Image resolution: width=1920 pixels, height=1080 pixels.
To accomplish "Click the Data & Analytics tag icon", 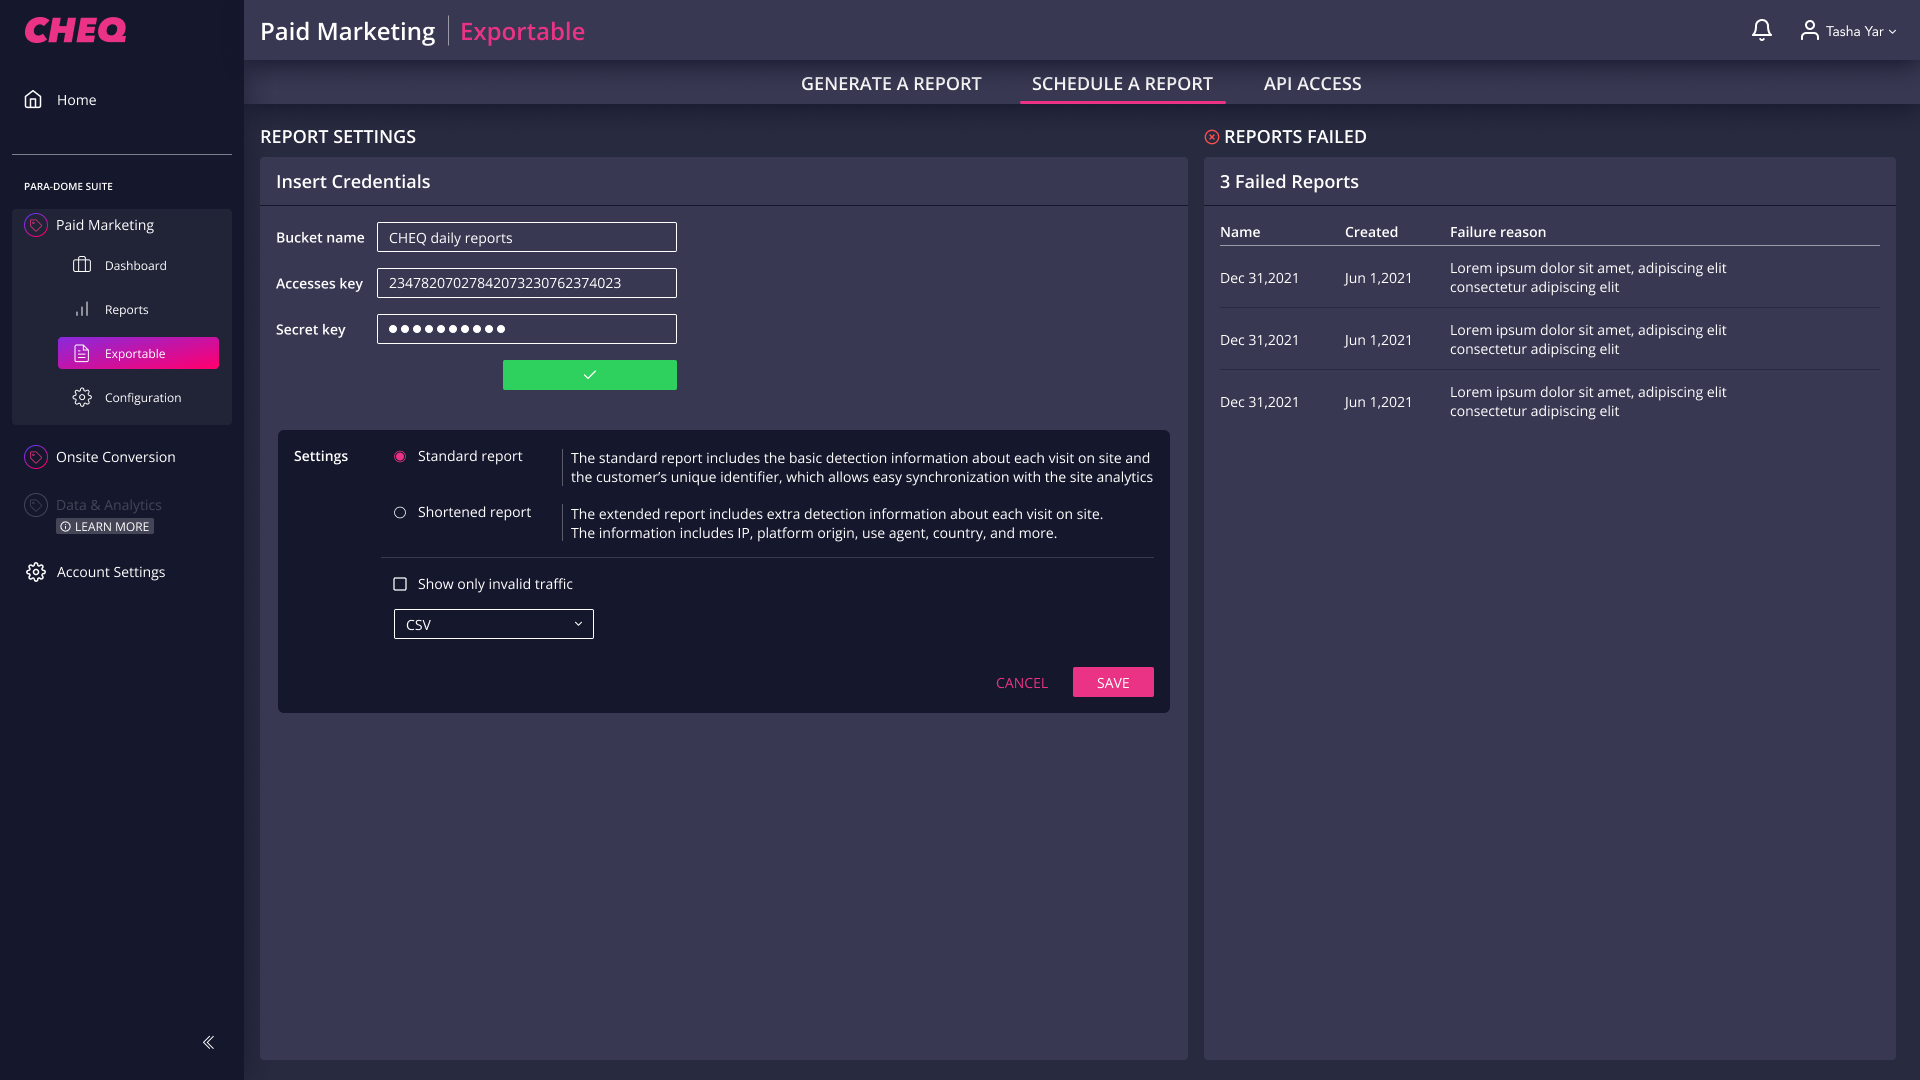I will 36,505.
